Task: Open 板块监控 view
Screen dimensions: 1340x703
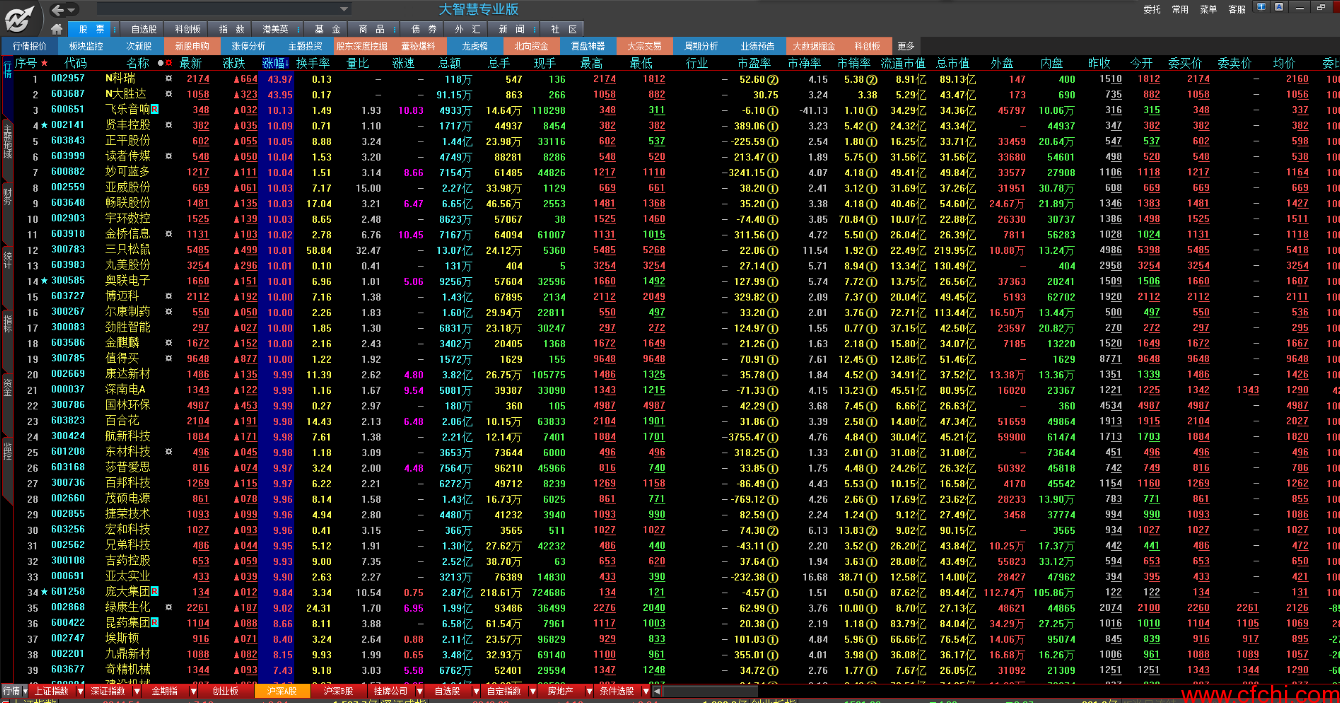Action: pyautogui.click(x=86, y=46)
